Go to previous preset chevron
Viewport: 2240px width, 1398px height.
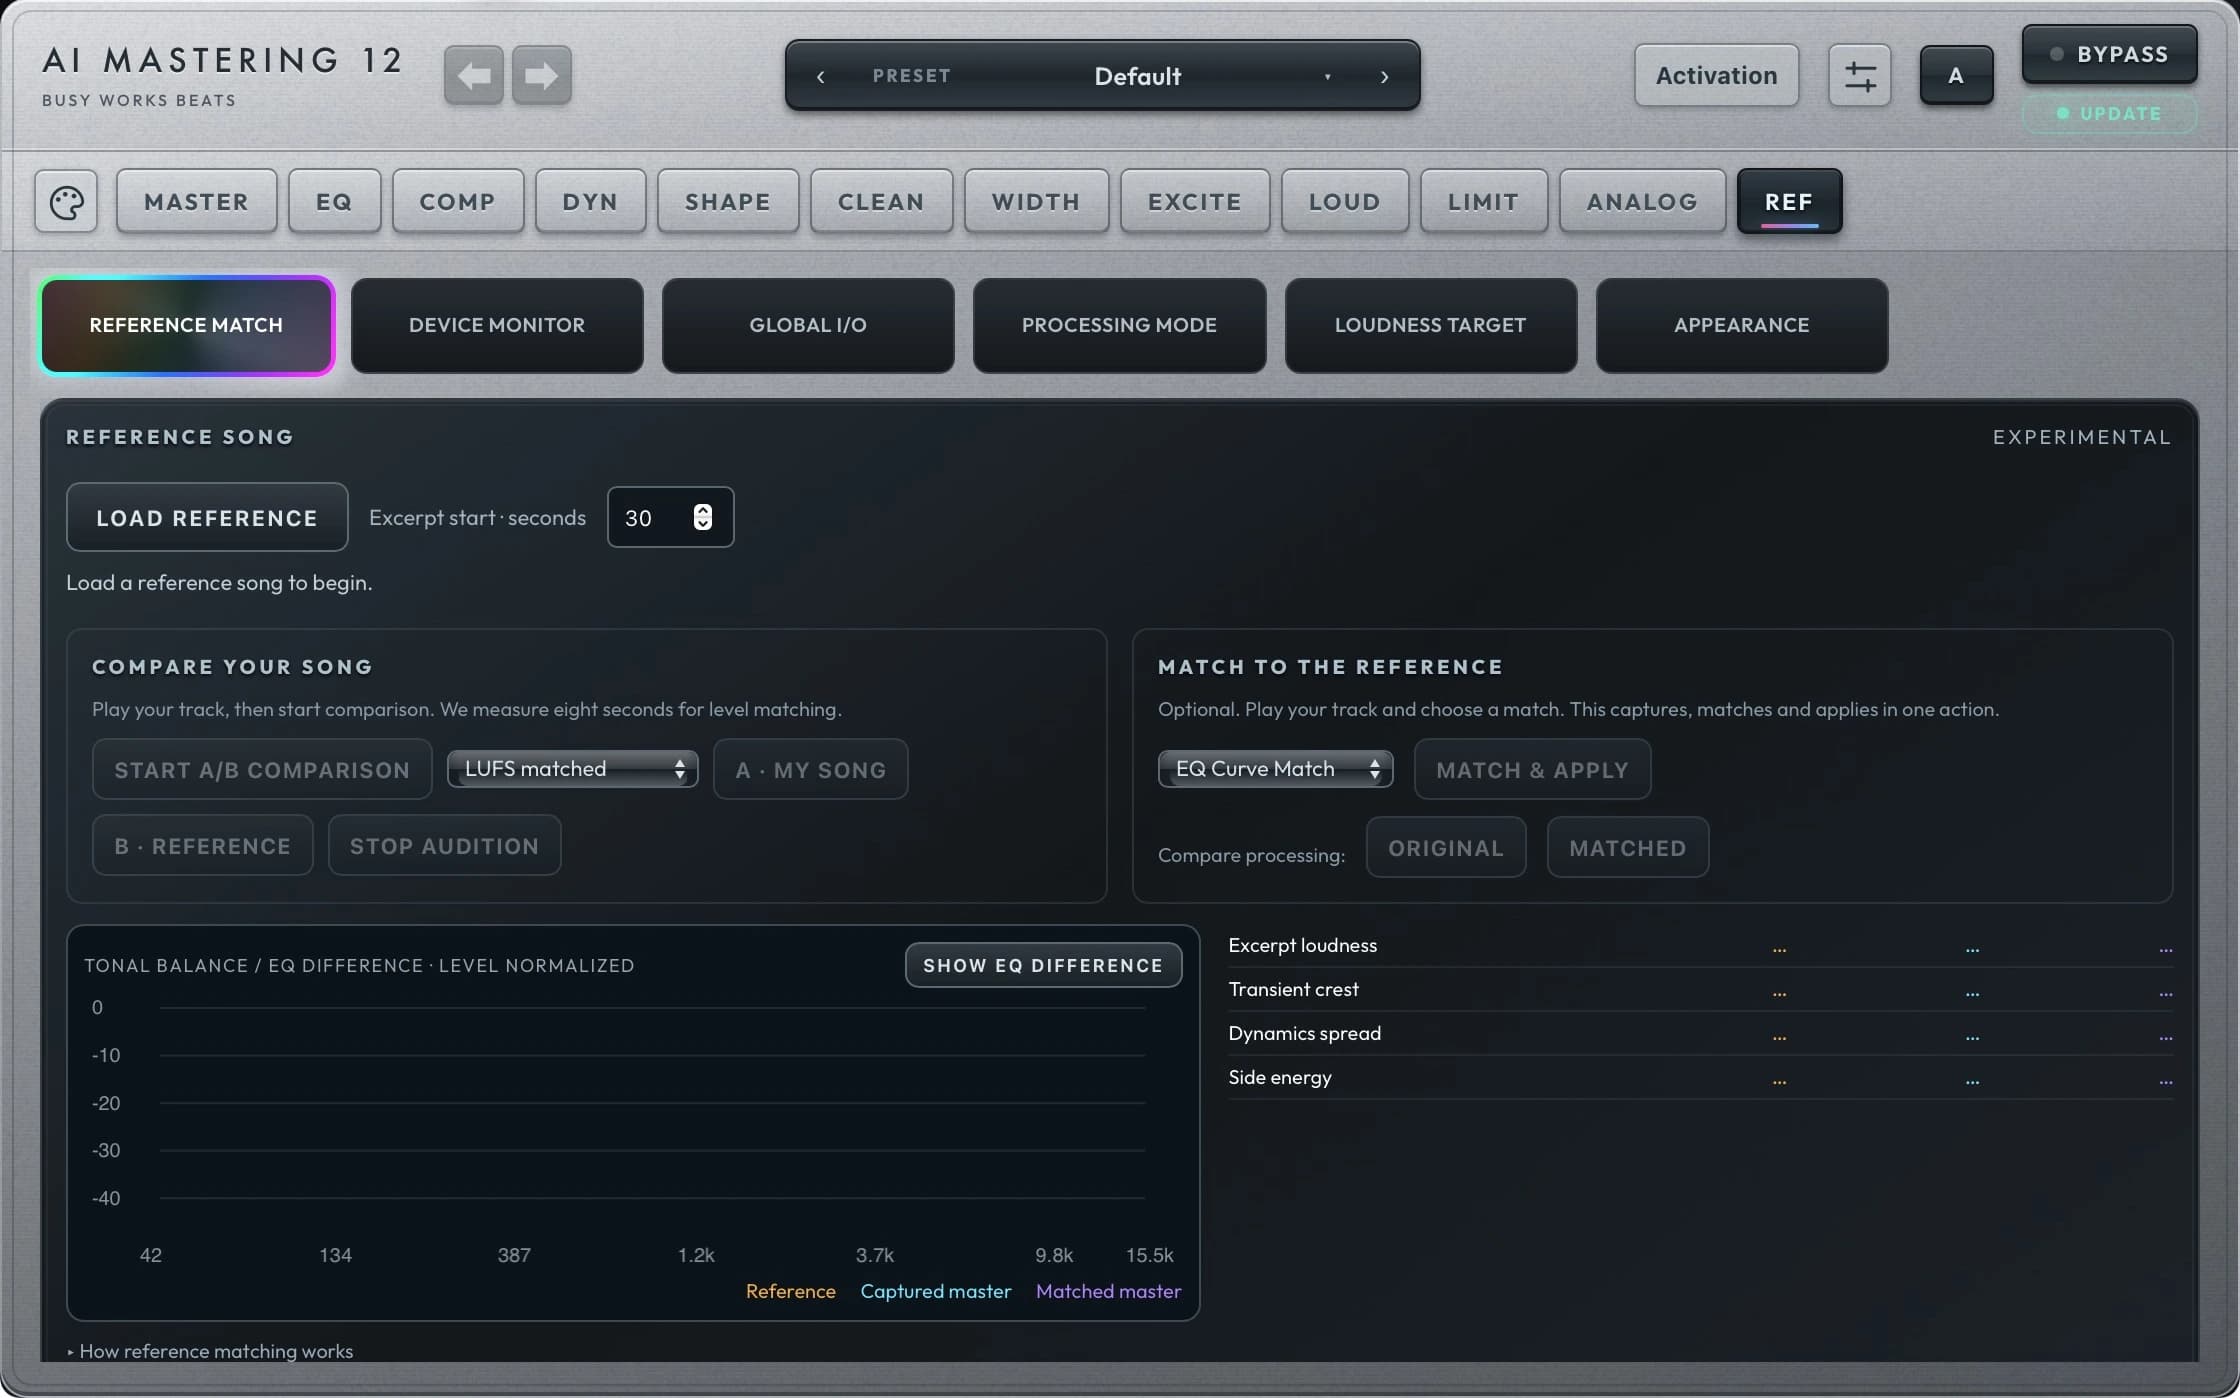click(x=820, y=76)
